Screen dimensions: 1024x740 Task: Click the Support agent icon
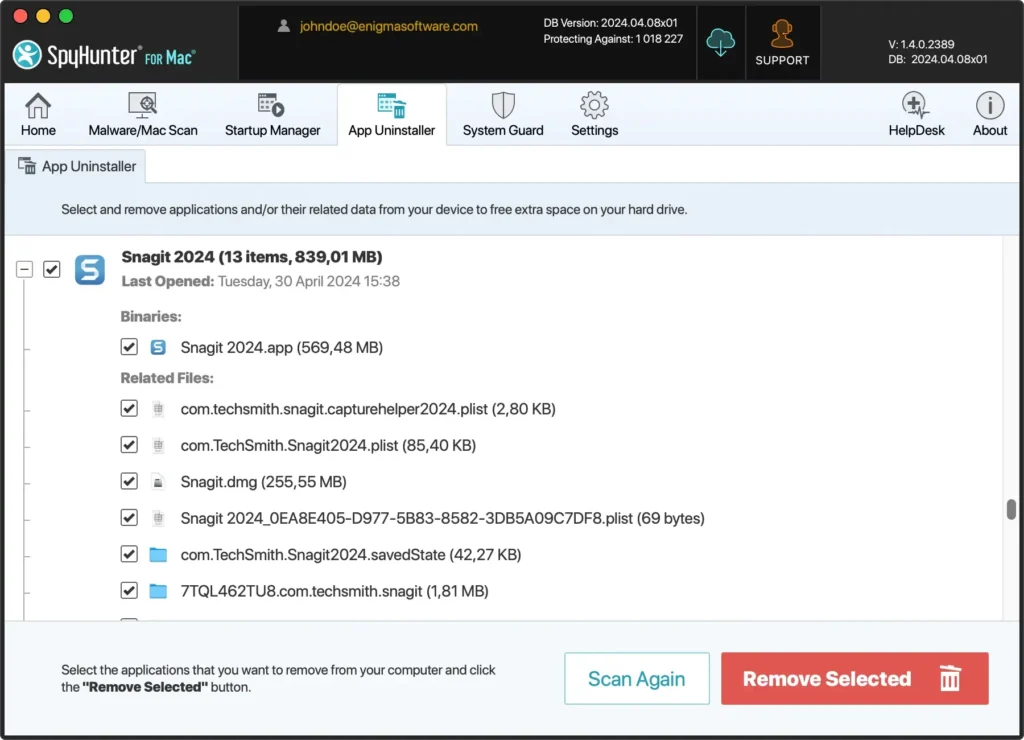782,34
